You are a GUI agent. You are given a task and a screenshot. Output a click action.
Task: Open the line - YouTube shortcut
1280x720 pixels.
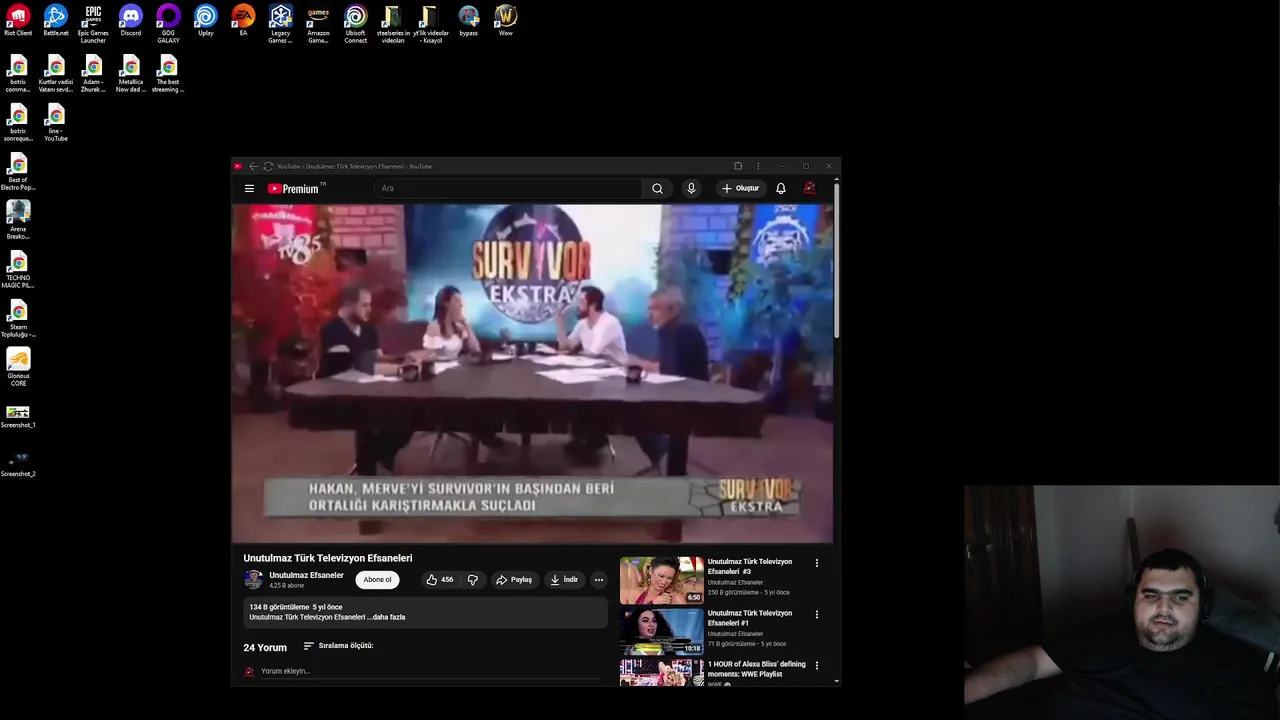point(56,123)
